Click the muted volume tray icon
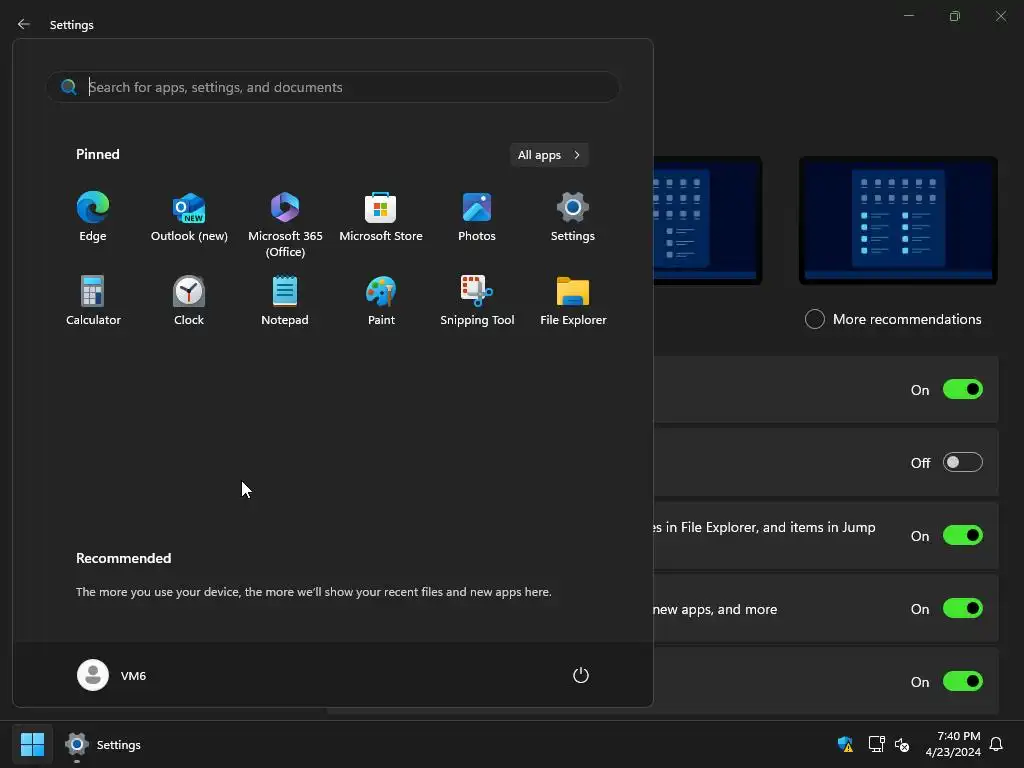This screenshot has width=1024, height=768. coord(902,744)
